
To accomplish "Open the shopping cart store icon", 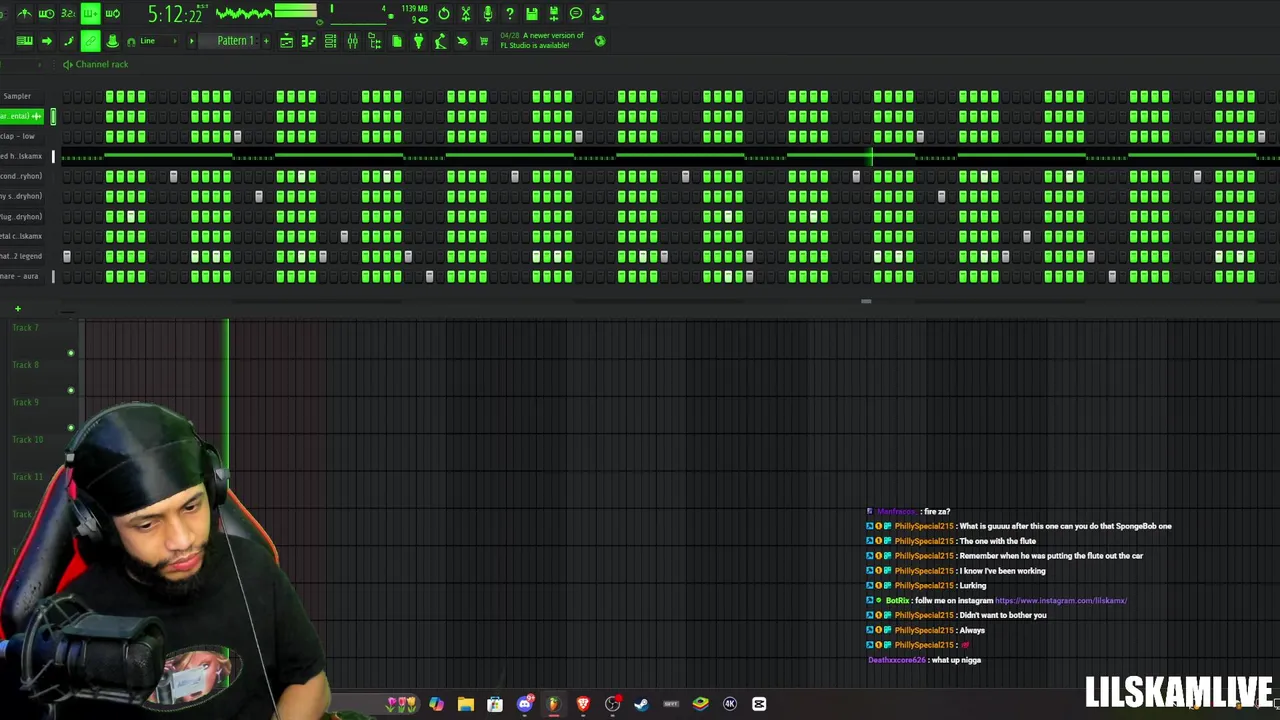I will pos(484,41).
